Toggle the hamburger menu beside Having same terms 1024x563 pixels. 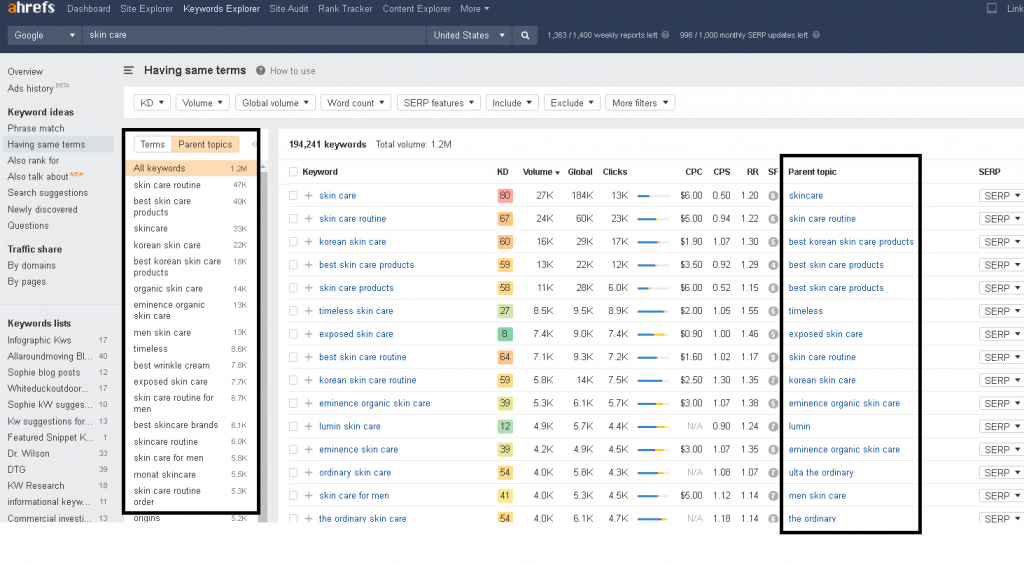click(129, 70)
